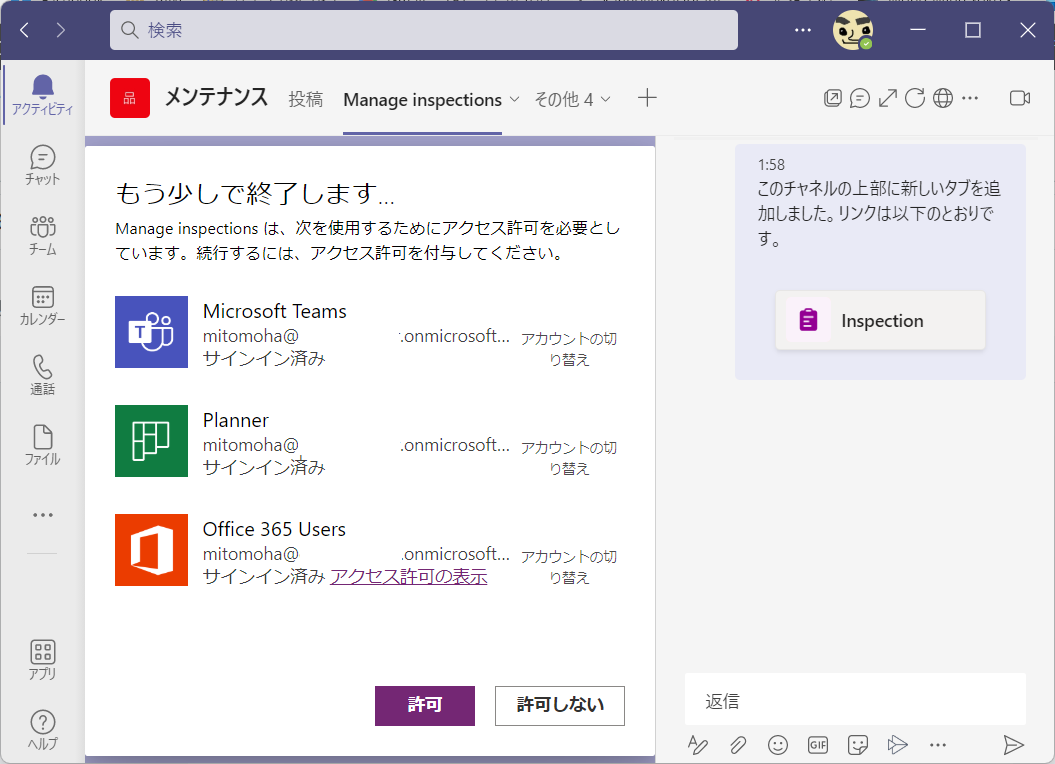Viewport: 1055px width, 764px height.
Task: Send the reply with the send arrow
Action: tap(1013, 744)
